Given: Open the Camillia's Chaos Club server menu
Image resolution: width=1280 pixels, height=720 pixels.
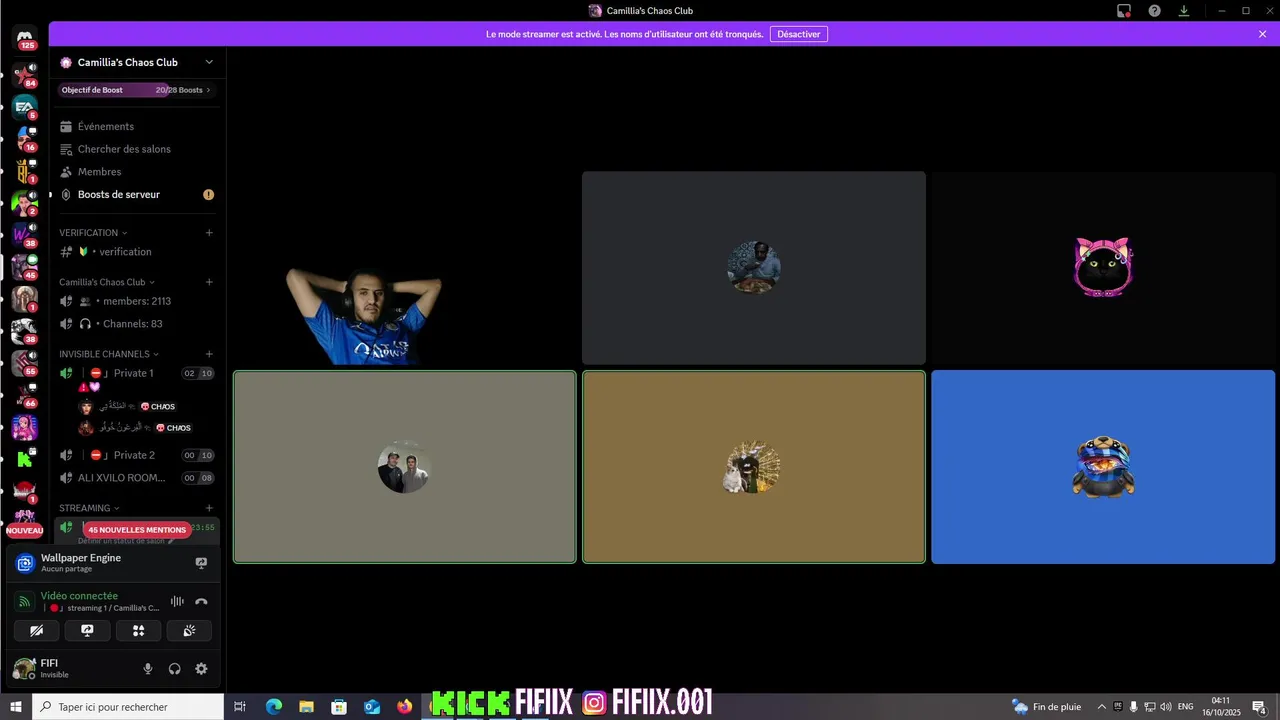Looking at the screenshot, I should coord(137,62).
